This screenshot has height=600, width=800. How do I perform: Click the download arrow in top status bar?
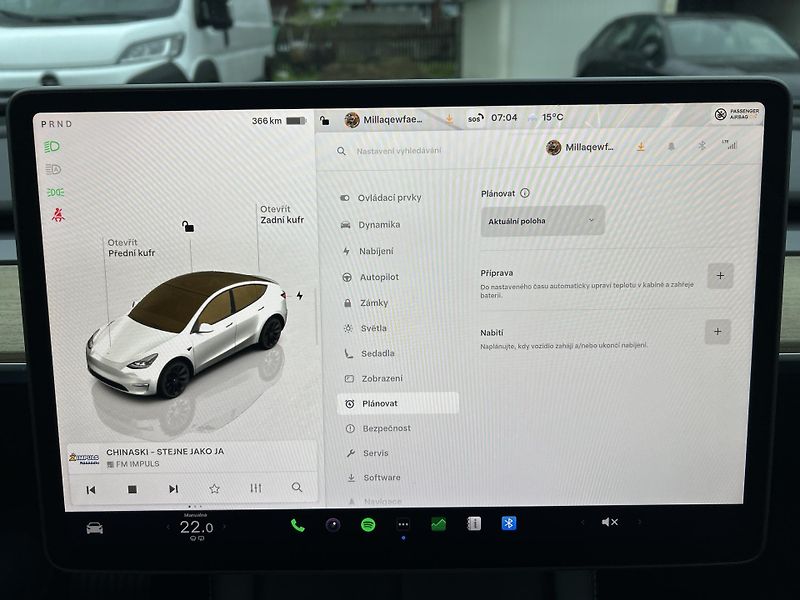449,119
